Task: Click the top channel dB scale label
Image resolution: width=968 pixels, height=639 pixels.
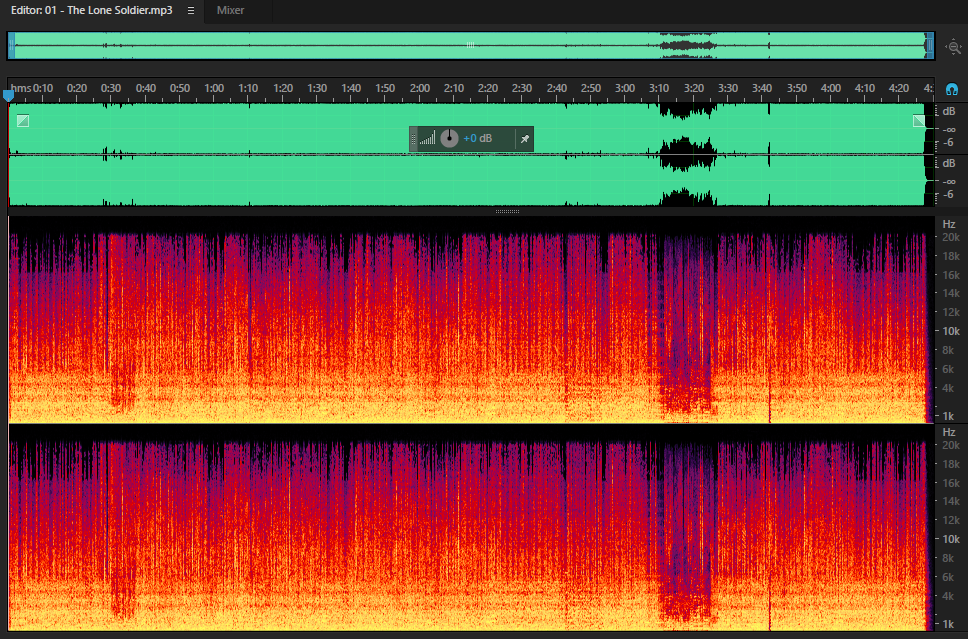Action: pos(949,111)
